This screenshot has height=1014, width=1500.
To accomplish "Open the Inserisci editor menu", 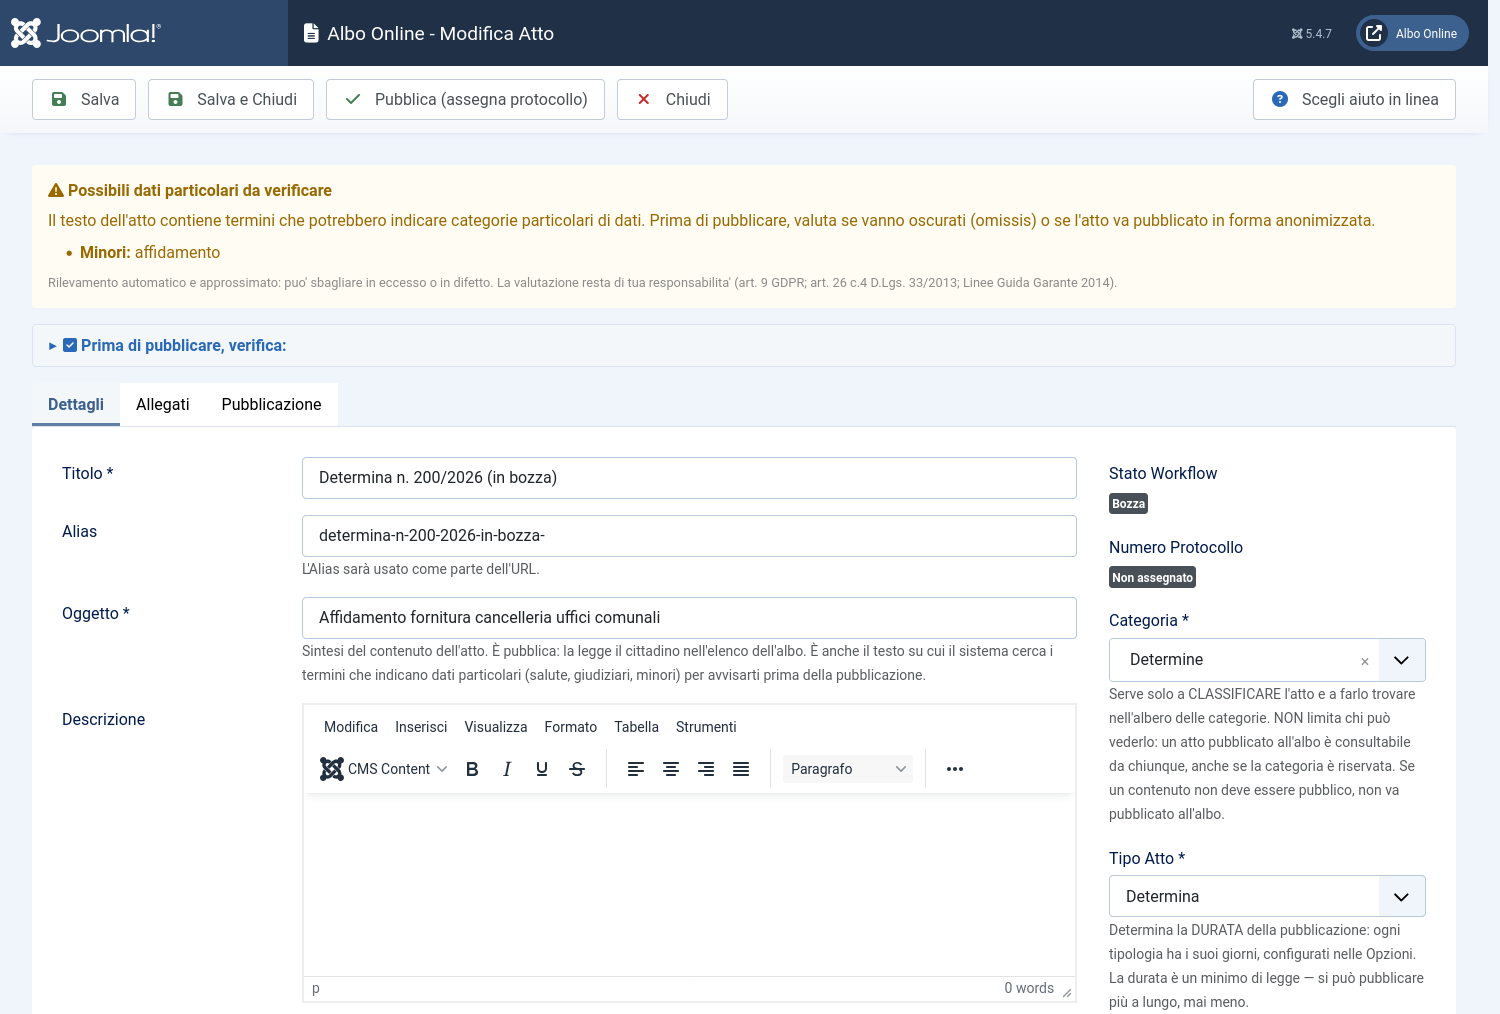I will tap(421, 727).
